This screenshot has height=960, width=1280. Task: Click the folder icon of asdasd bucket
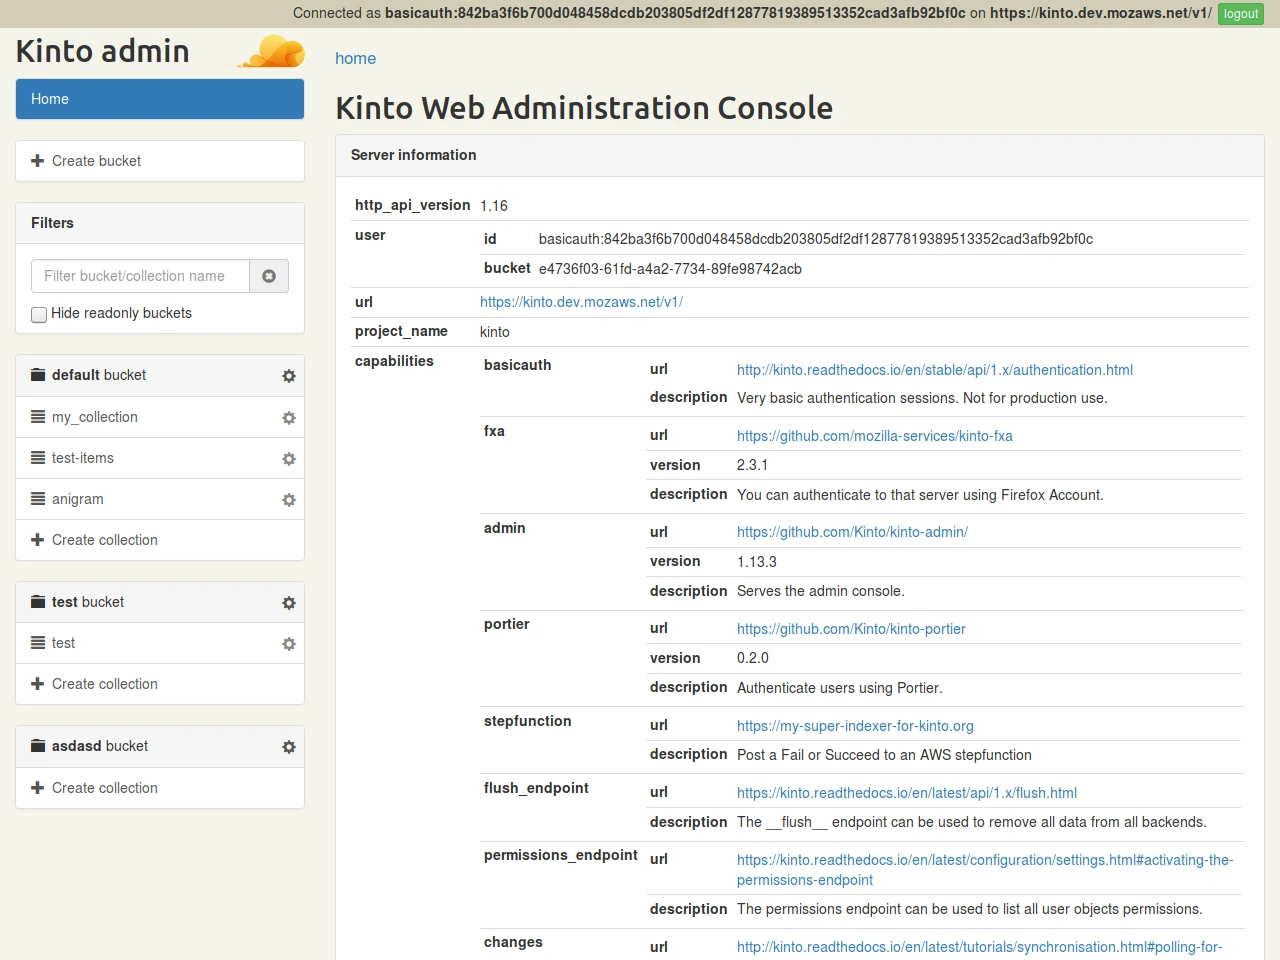pos(38,746)
